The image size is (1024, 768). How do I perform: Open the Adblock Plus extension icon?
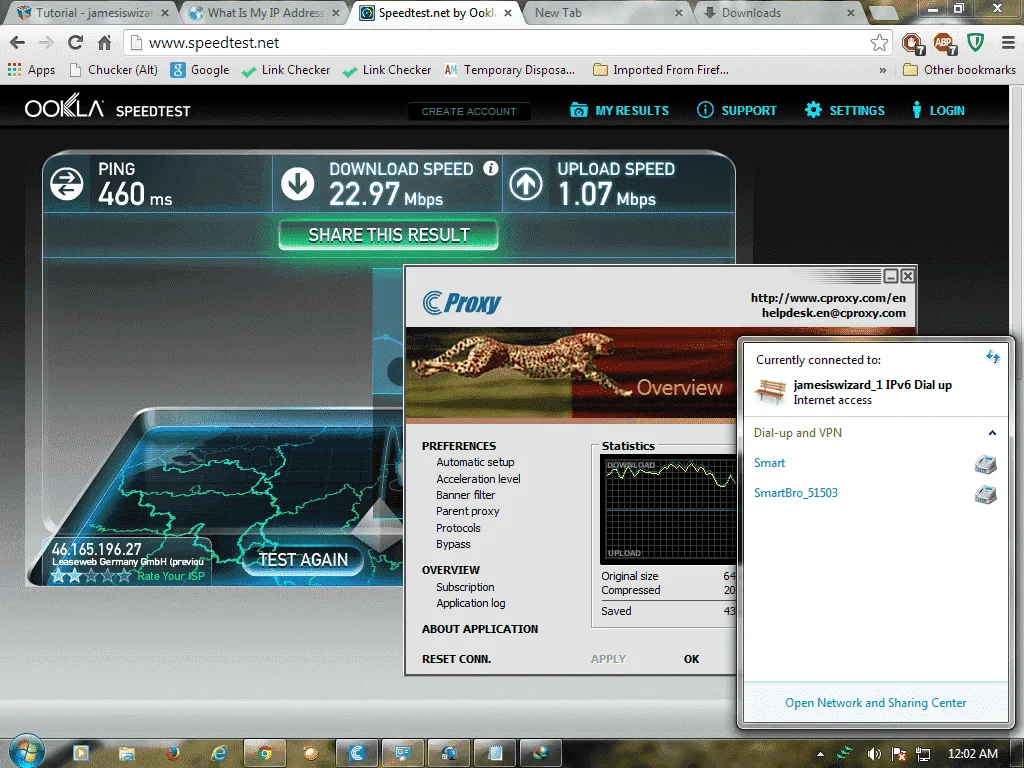(944, 44)
